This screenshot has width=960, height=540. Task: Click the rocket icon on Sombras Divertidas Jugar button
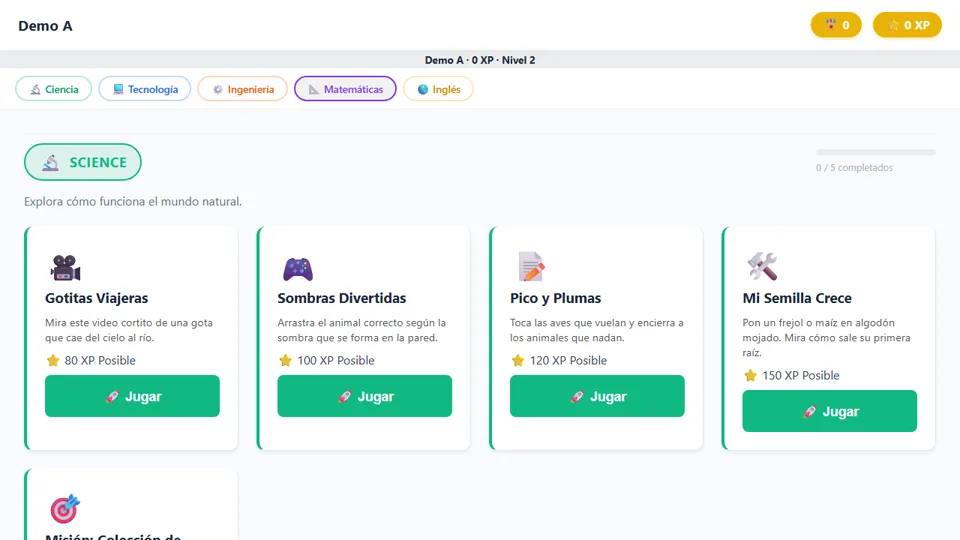pyautogui.click(x=345, y=397)
